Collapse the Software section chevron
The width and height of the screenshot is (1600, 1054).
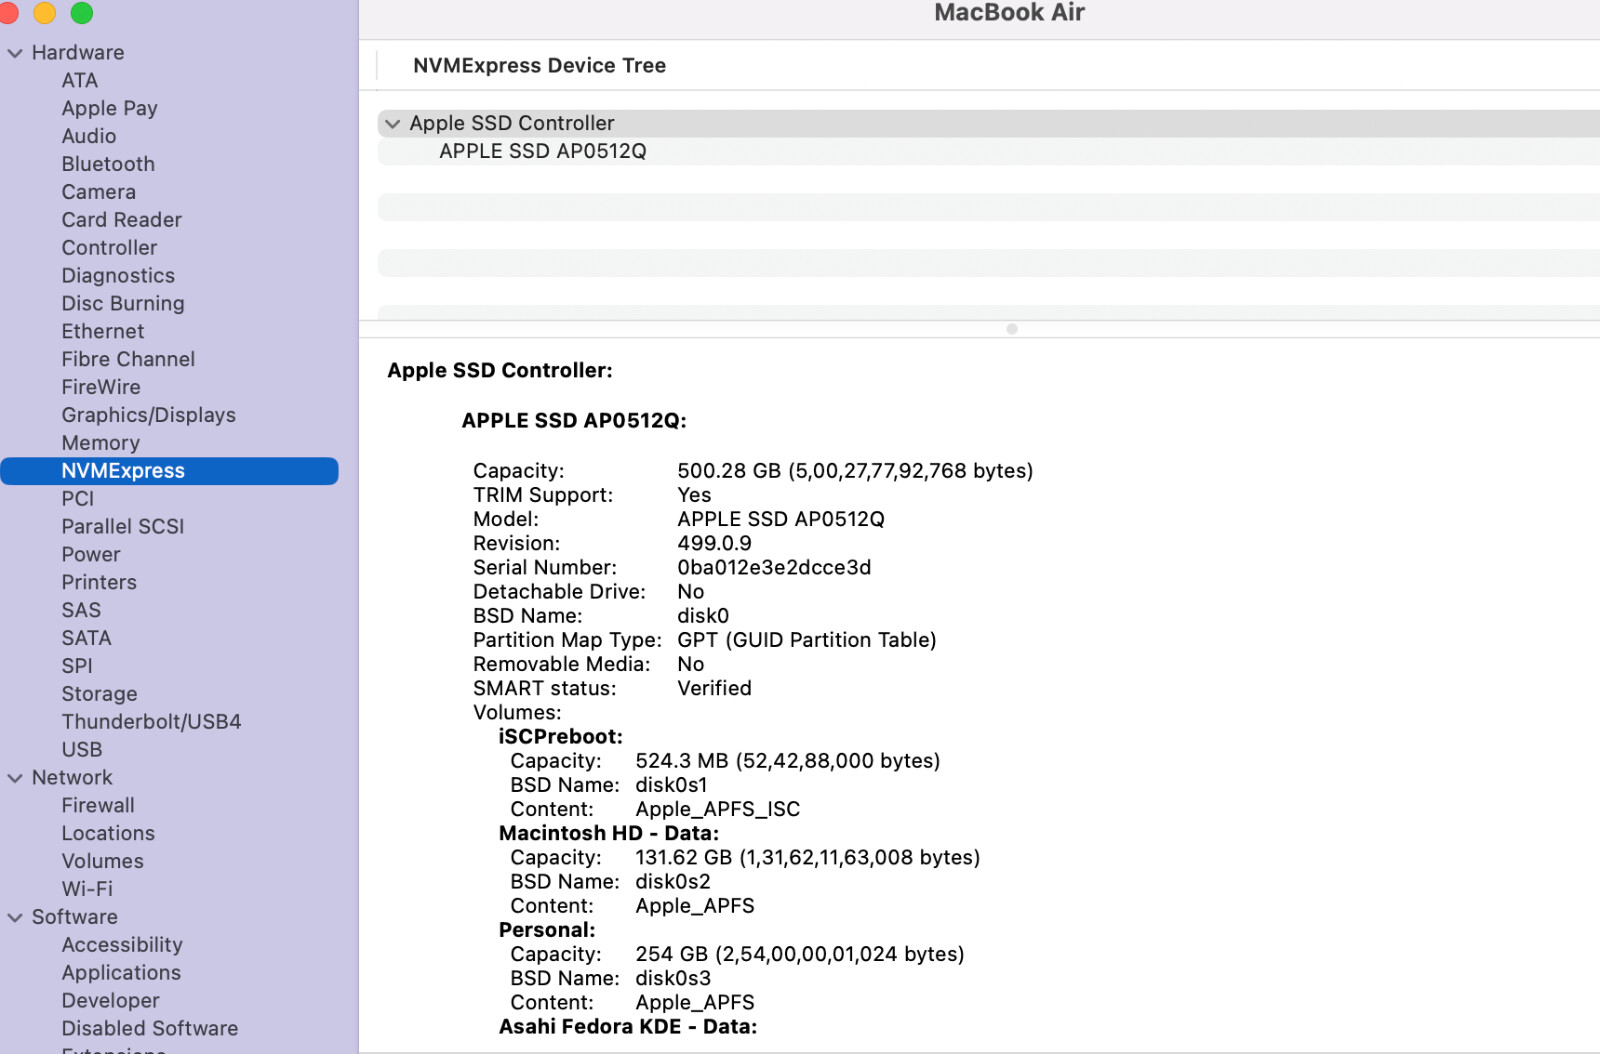pos(15,918)
